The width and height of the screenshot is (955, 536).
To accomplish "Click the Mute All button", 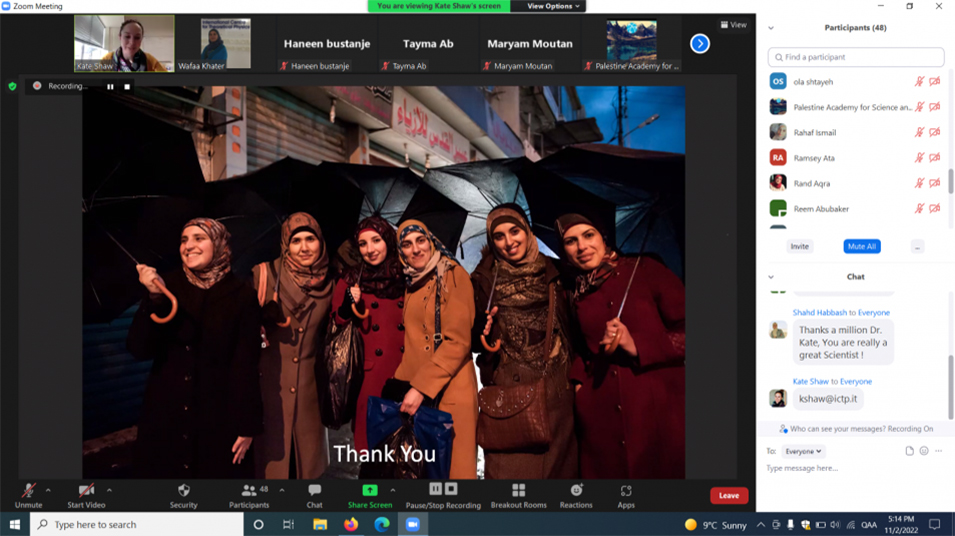I will click(x=862, y=246).
